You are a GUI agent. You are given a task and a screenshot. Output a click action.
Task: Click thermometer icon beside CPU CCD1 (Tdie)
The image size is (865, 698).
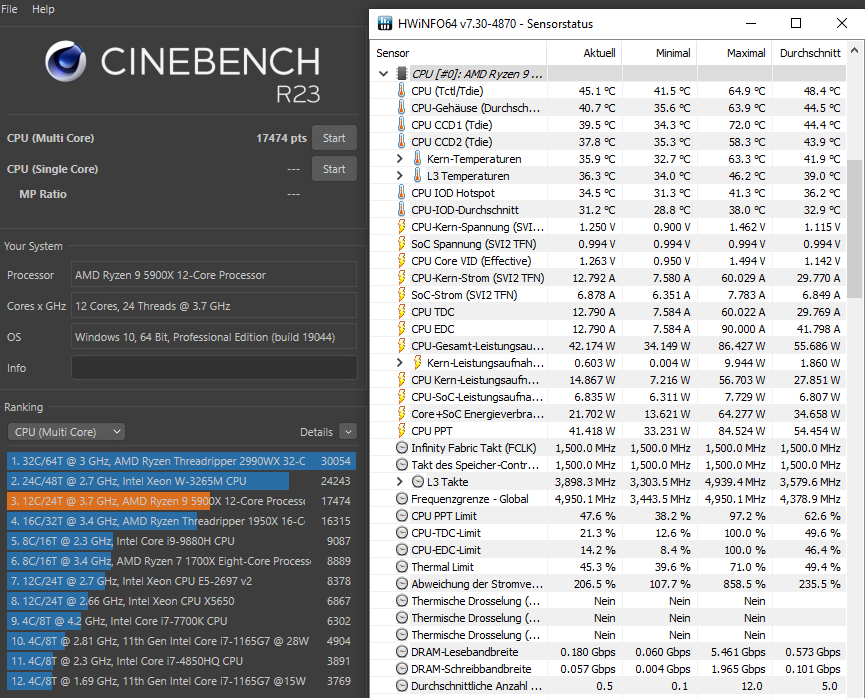coord(402,125)
